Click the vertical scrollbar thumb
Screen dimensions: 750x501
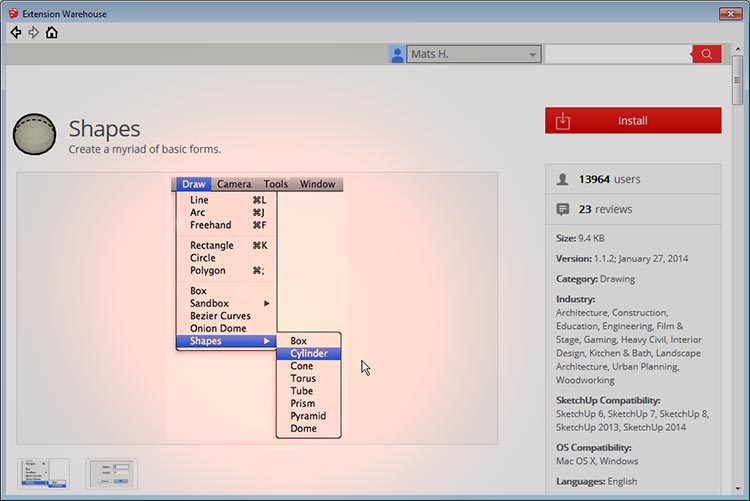pos(737,80)
